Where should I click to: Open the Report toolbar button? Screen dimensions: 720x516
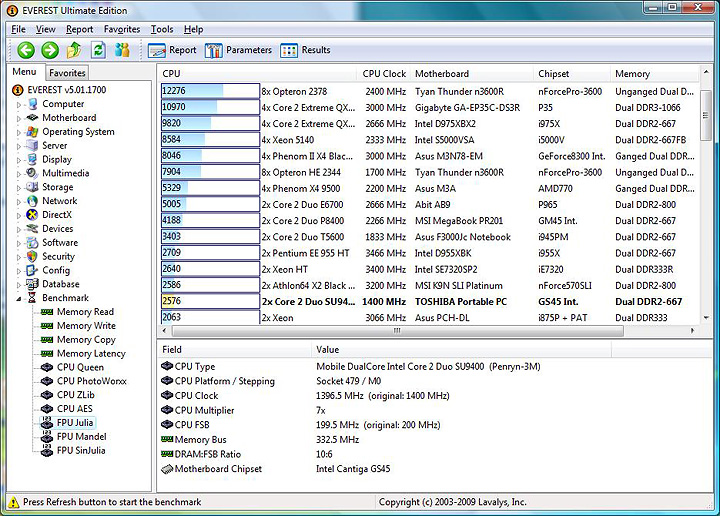pyautogui.click(x=172, y=50)
